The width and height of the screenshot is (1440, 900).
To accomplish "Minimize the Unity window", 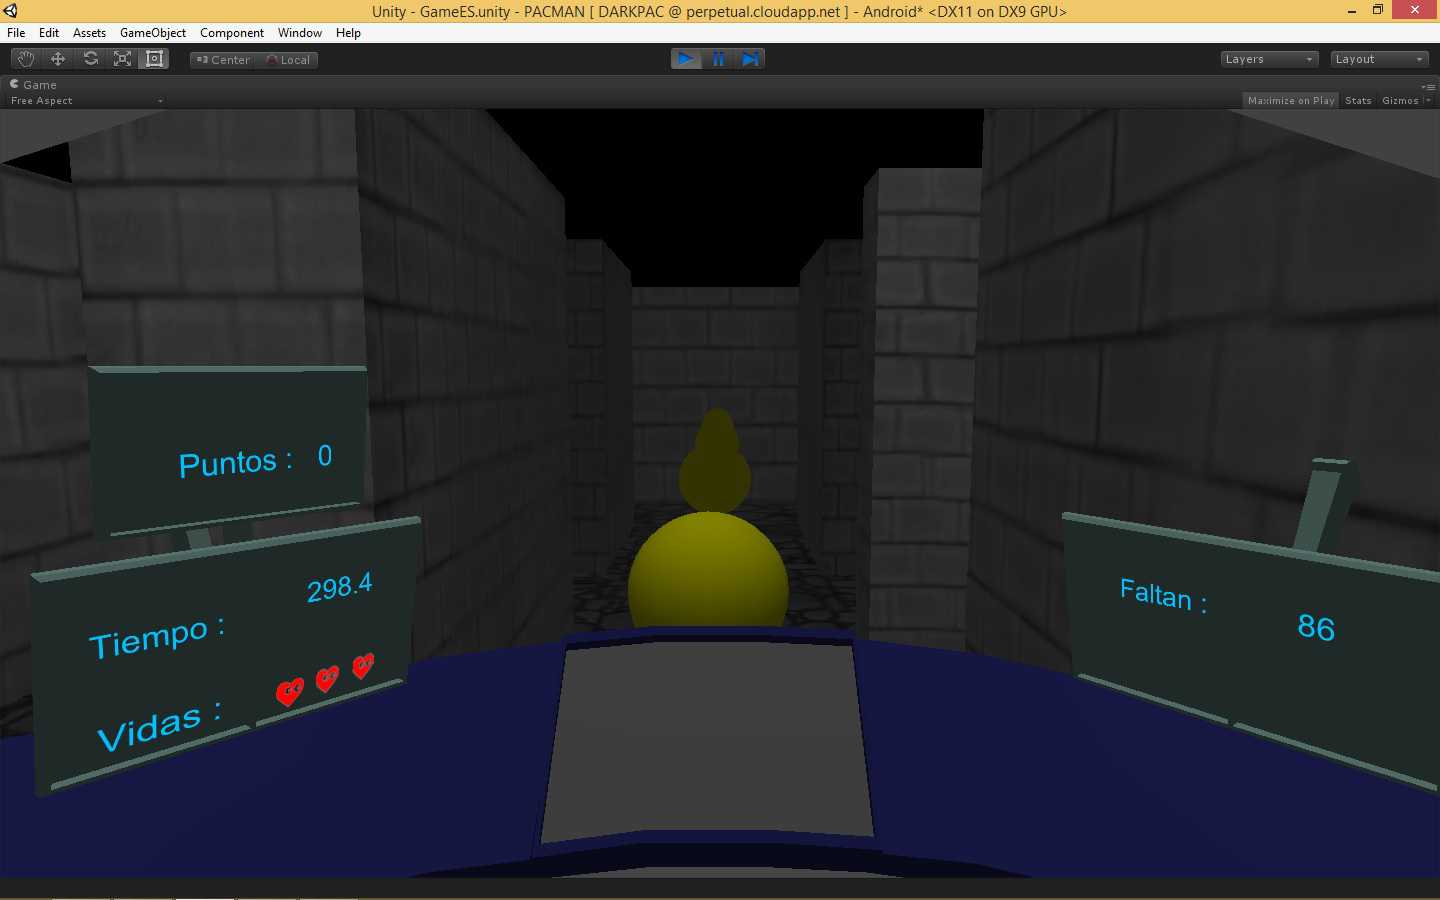I will point(1352,11).
